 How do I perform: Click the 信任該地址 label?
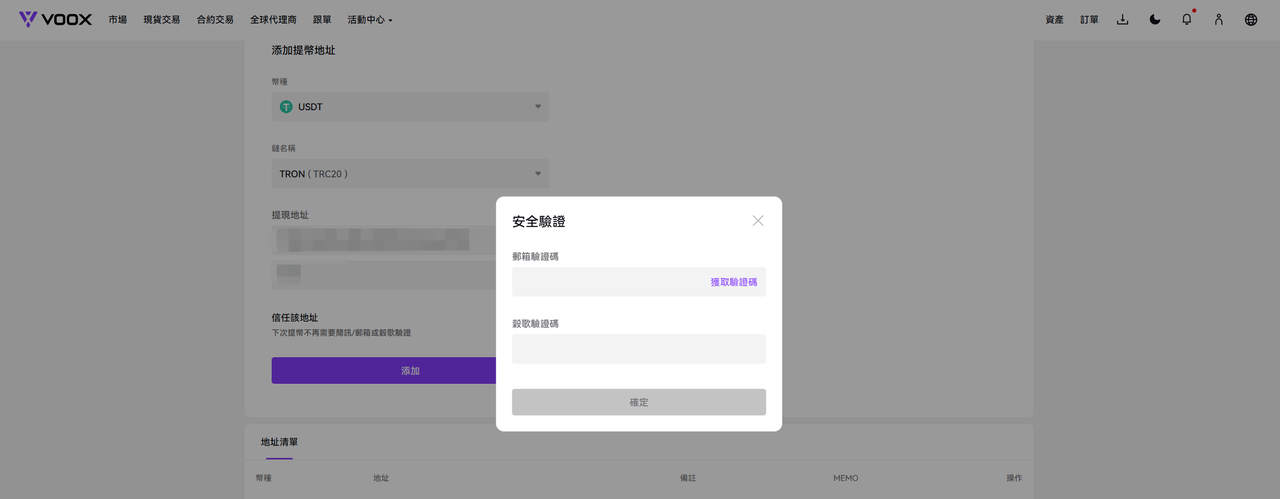(x=295, y=317)
